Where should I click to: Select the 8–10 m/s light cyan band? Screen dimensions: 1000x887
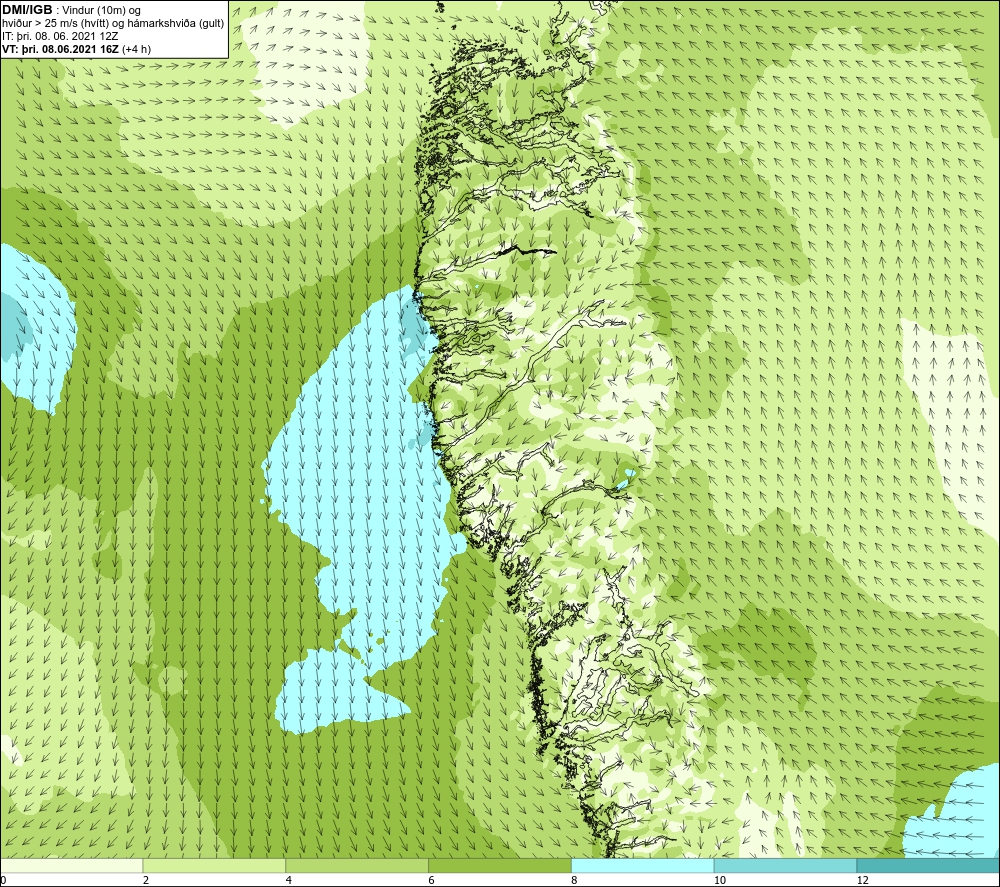643,865
